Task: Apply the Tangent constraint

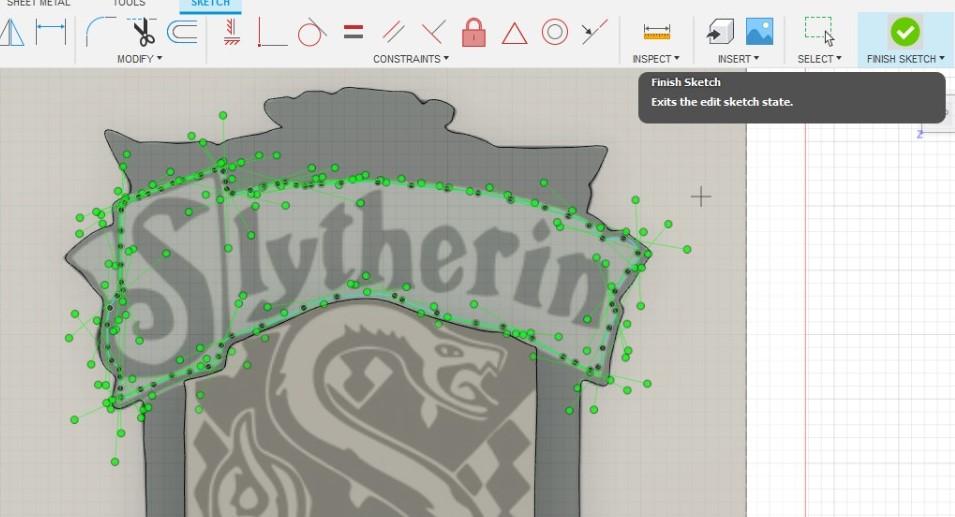Action: click(x=312, y=32)
